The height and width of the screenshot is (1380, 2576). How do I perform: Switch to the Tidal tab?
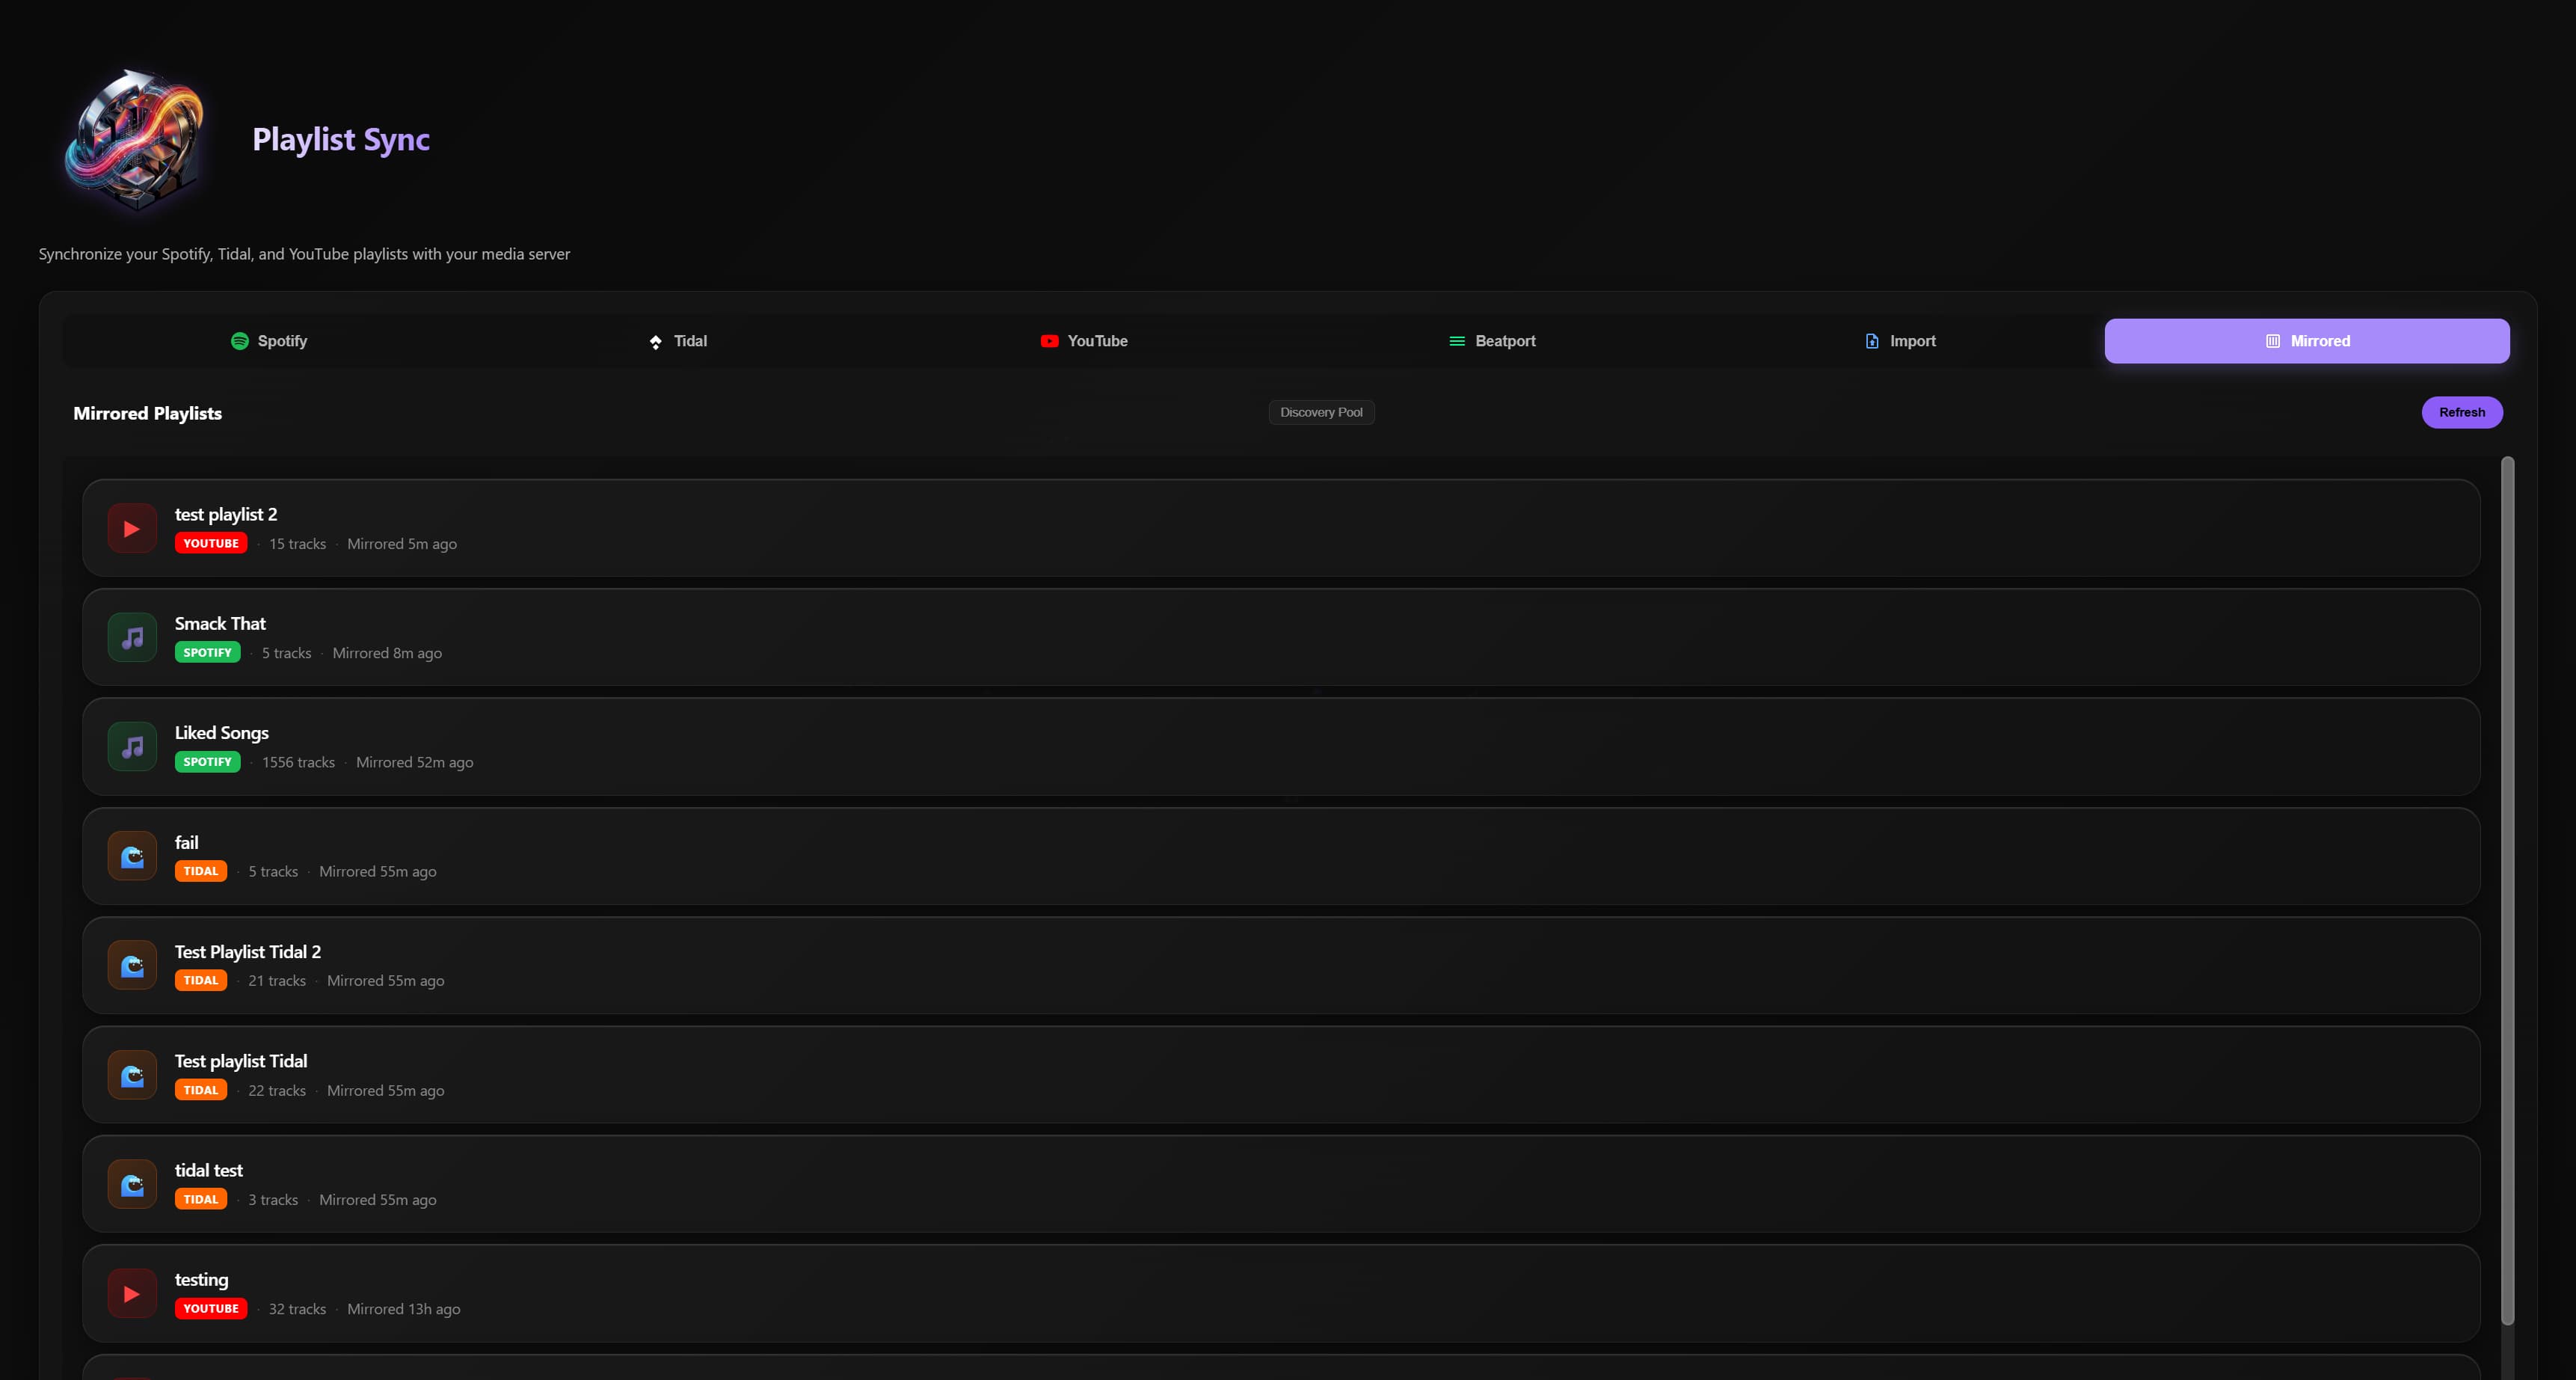(x=677, y=341)
